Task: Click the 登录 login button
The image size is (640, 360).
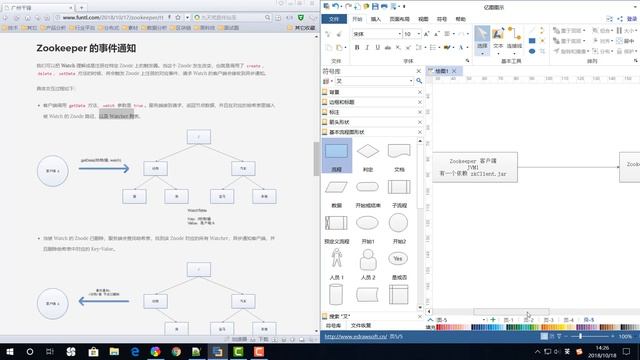Action: (x=632, y=19)
